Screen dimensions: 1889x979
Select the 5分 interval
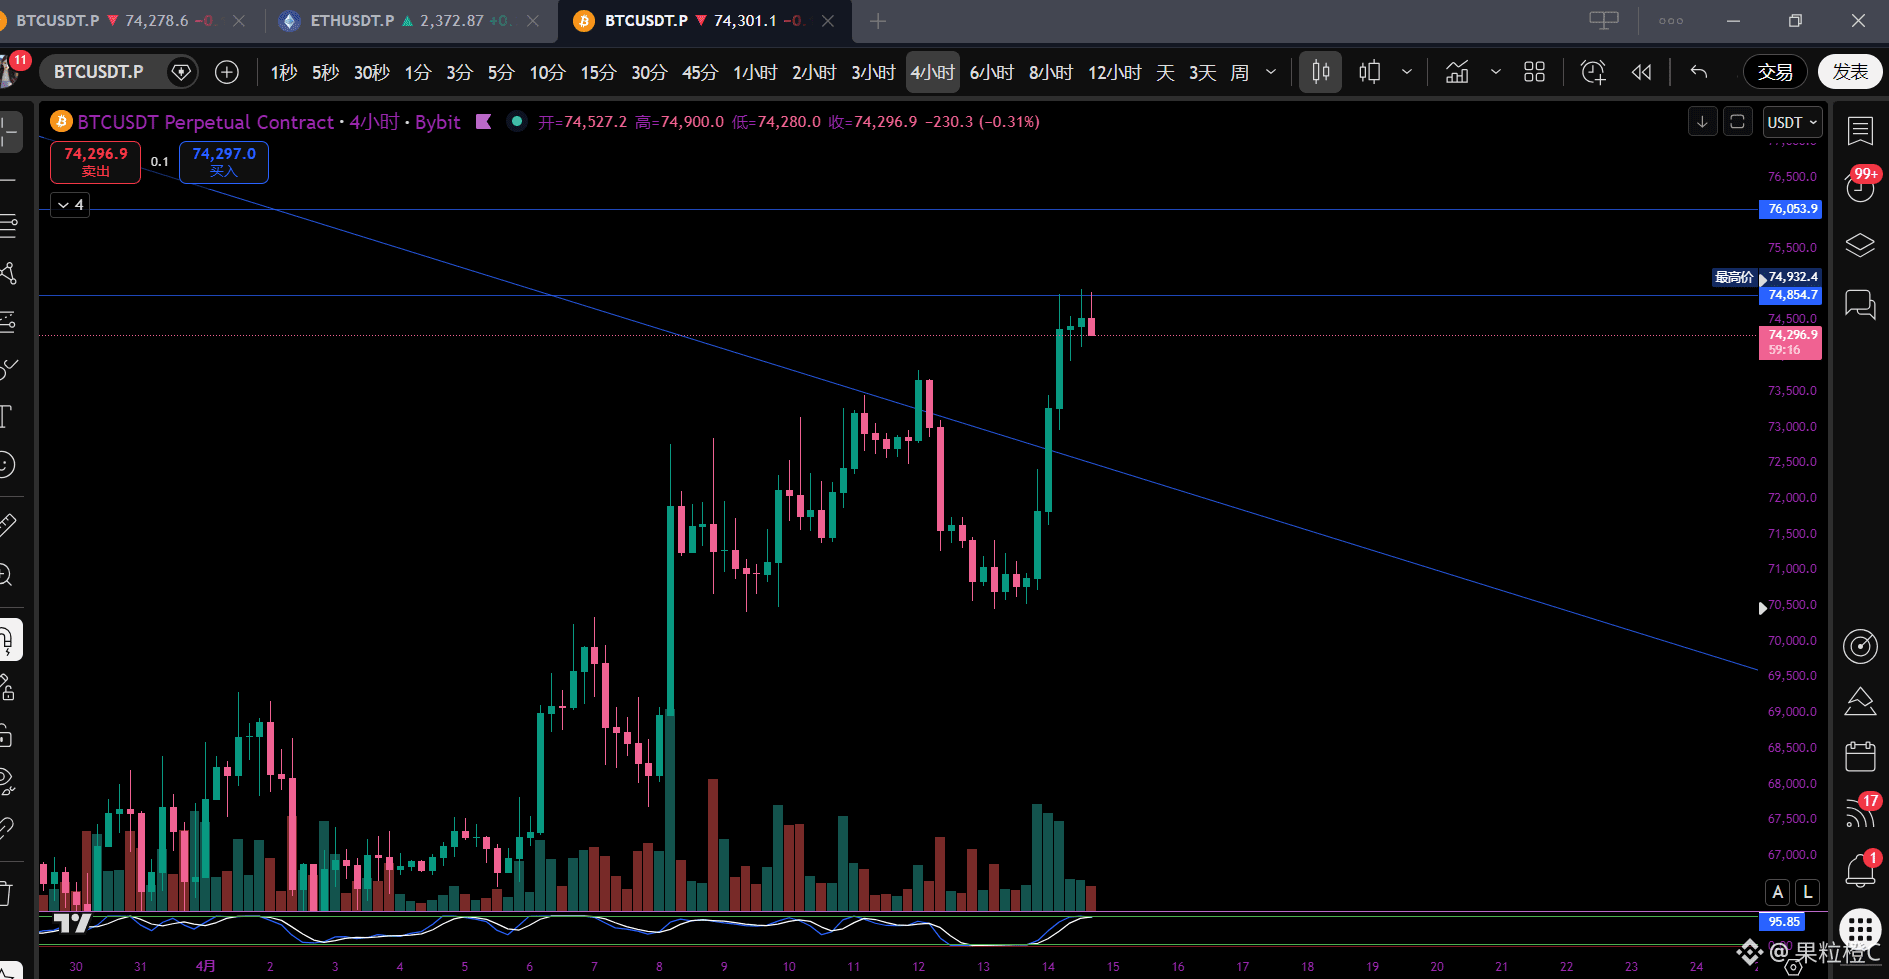coord(501,72)
